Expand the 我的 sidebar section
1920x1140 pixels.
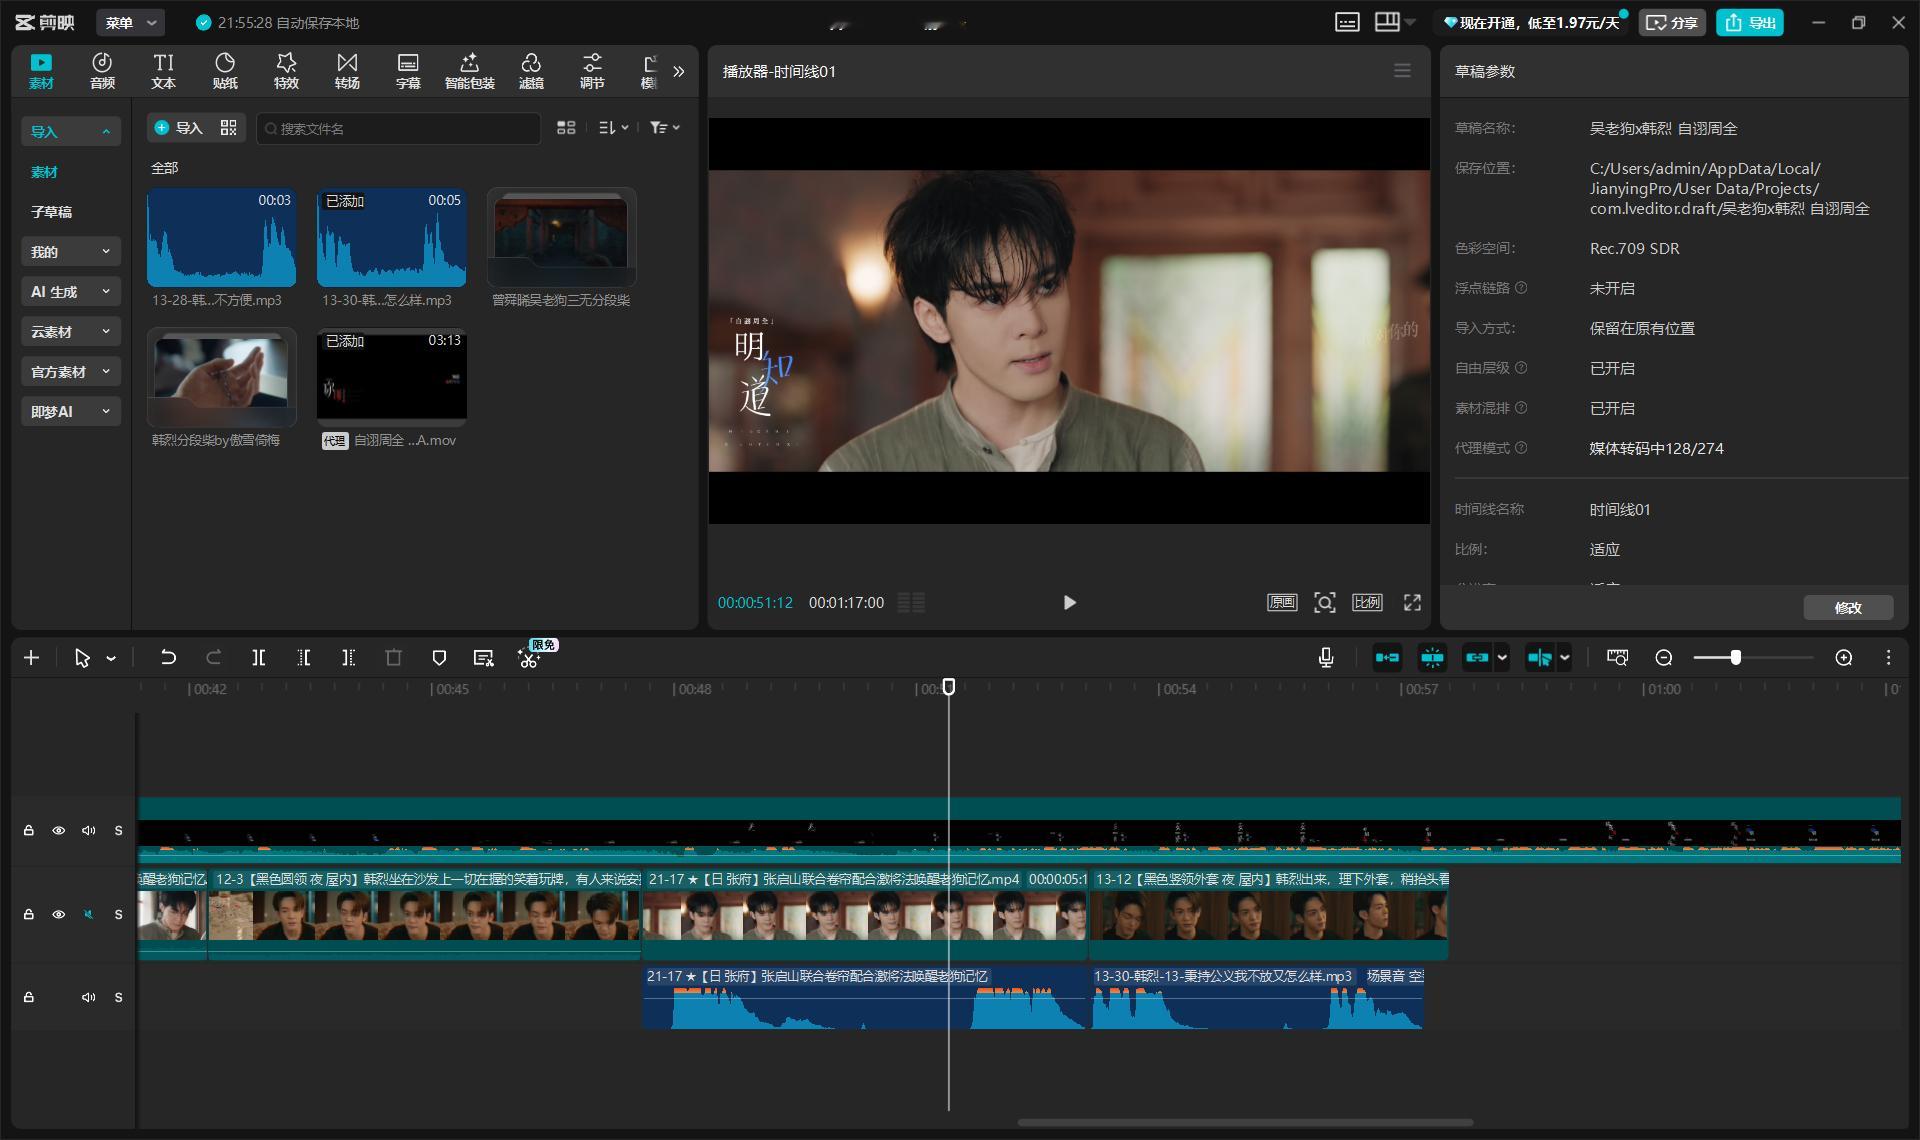click(70, 251)
